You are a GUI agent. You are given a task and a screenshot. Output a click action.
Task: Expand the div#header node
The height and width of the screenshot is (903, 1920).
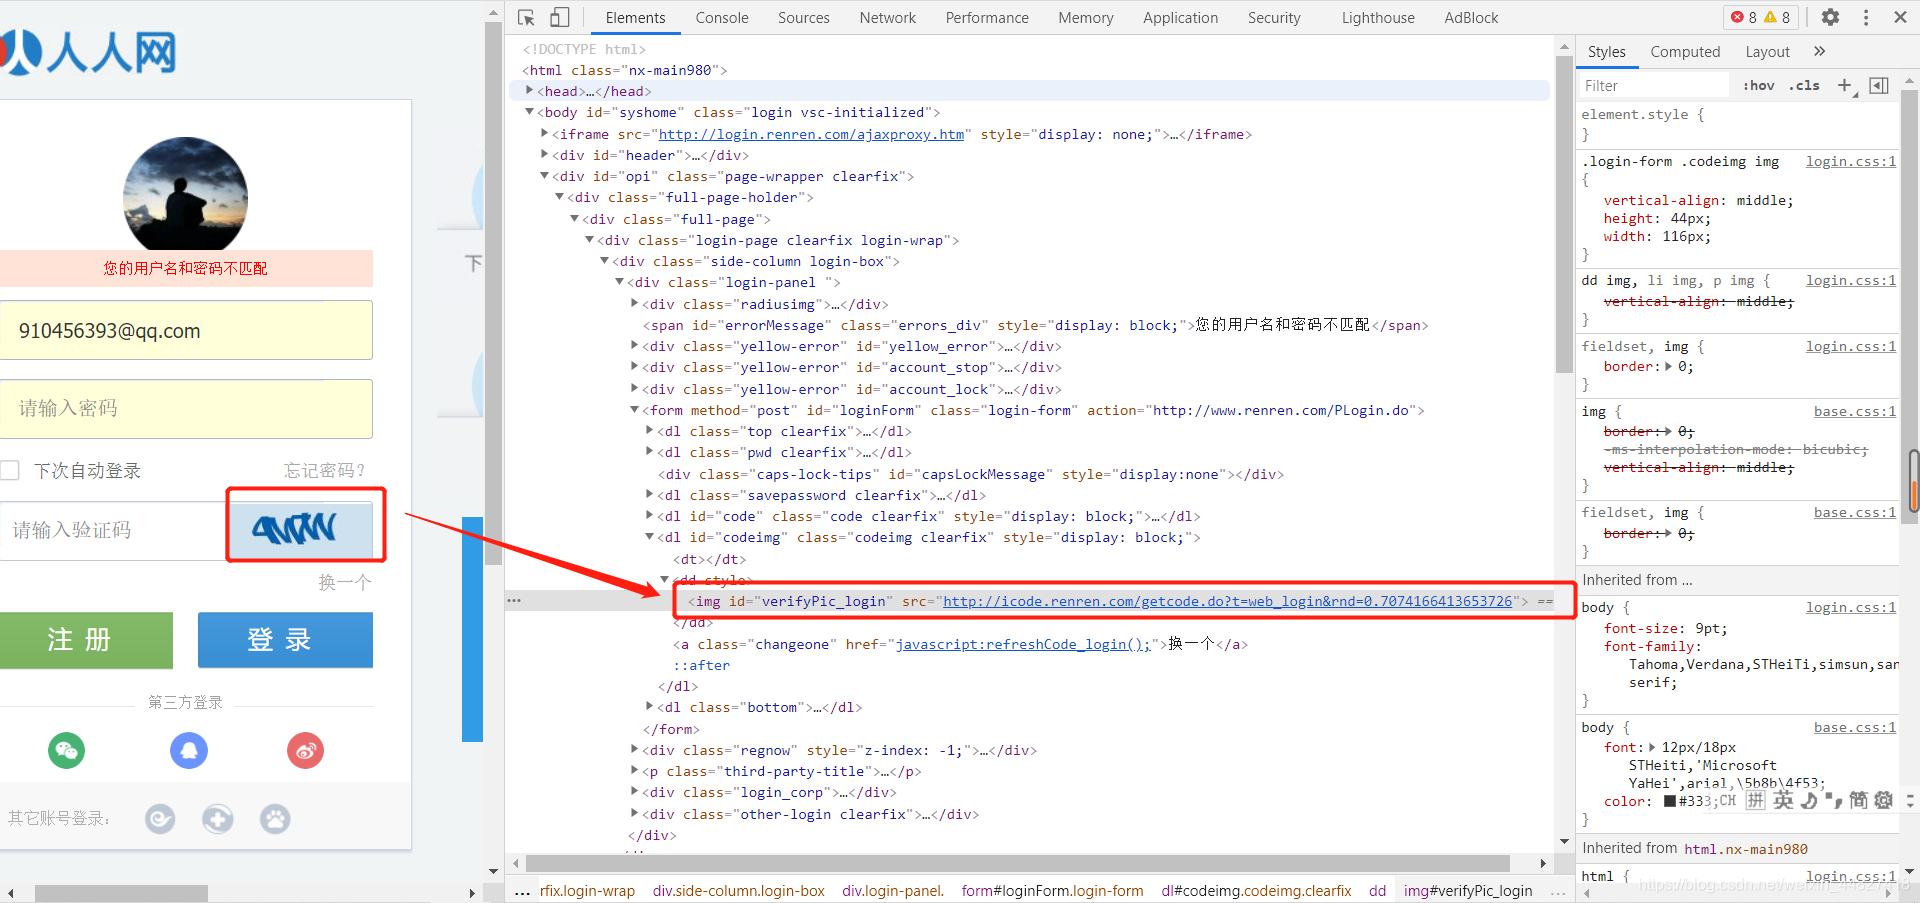pyautogui.click(x=545, y=155)
